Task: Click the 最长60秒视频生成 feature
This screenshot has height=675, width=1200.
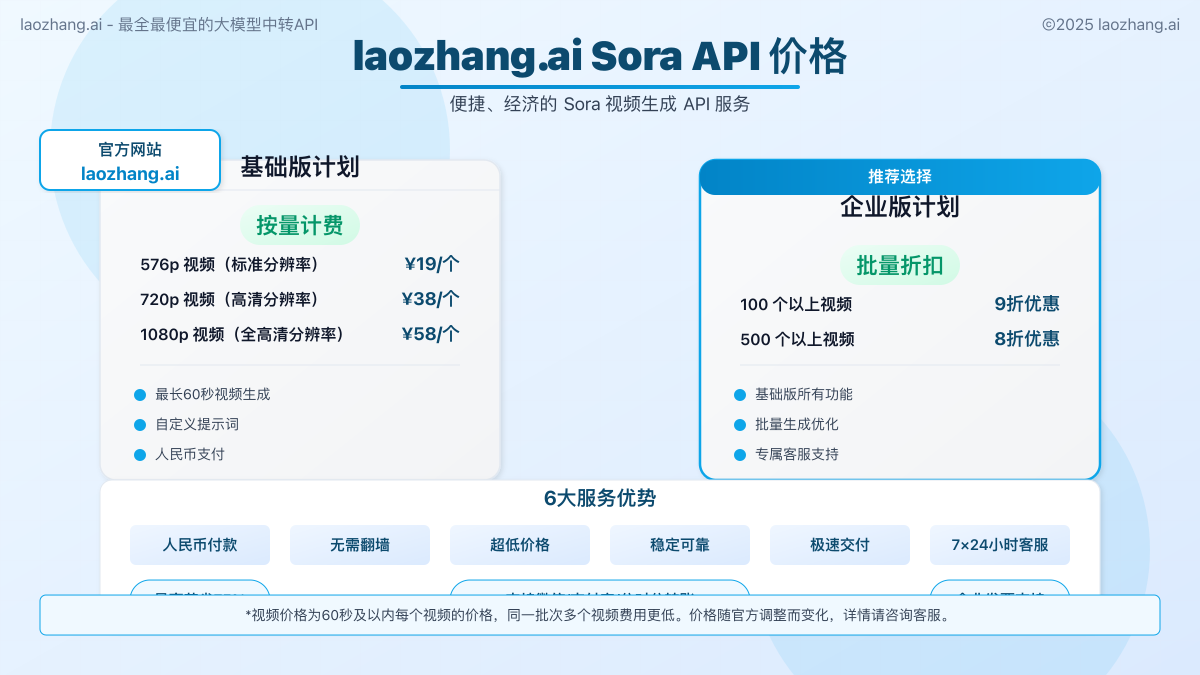Action: point(212,394)
